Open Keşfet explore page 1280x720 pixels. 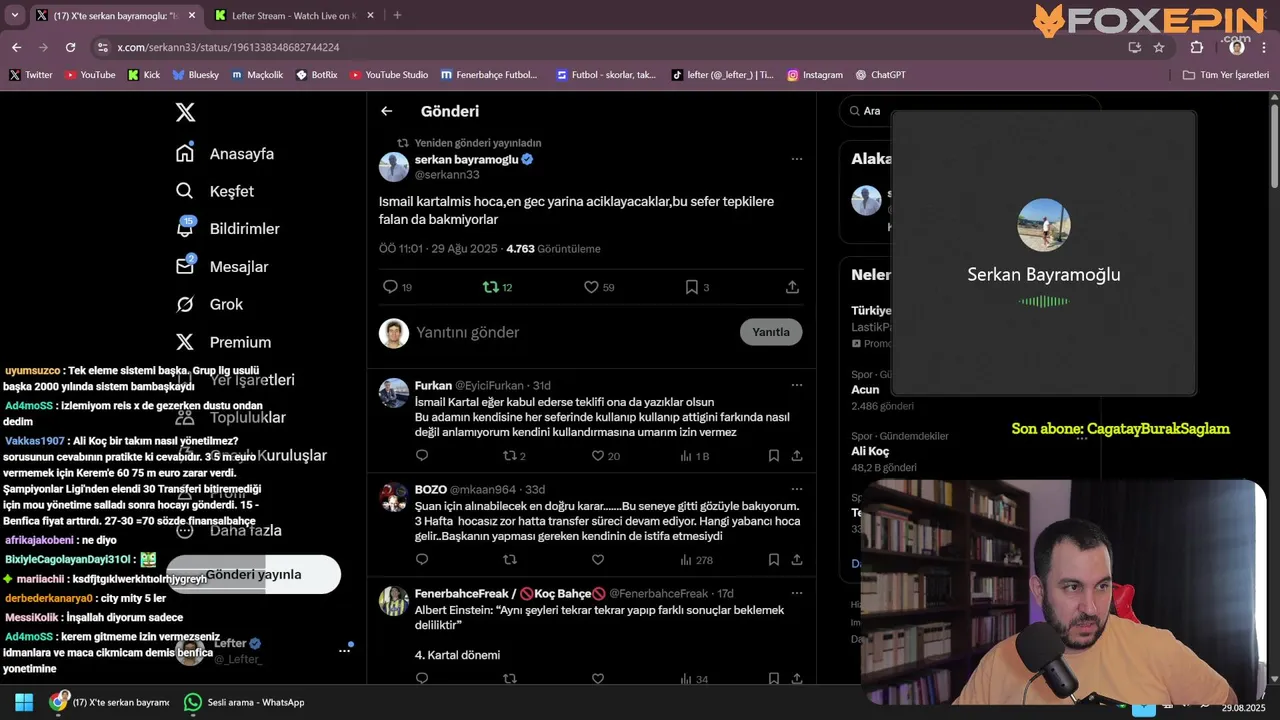(215, 191)
